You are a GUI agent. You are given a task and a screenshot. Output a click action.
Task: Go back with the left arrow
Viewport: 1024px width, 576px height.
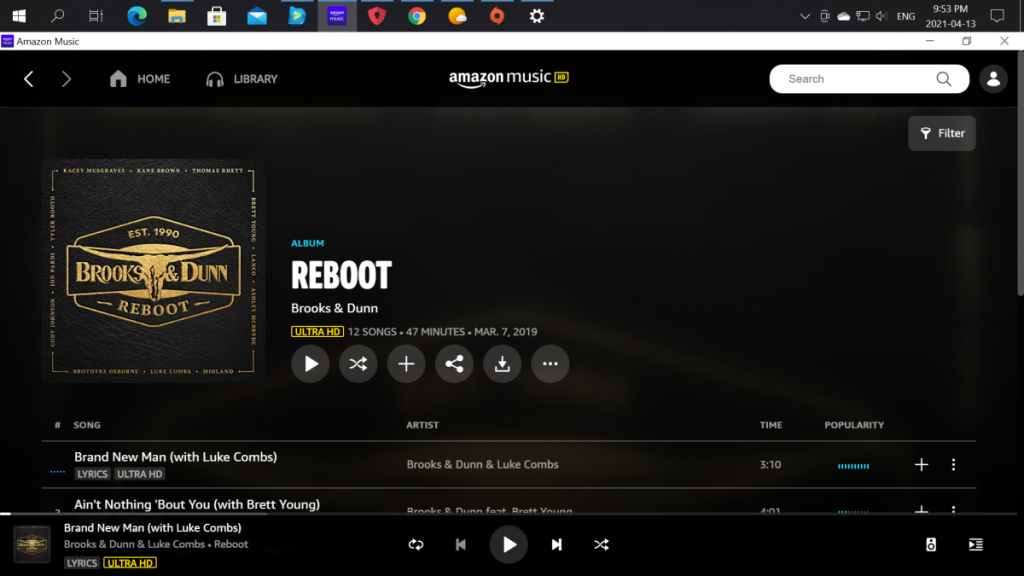click(29, 79)
